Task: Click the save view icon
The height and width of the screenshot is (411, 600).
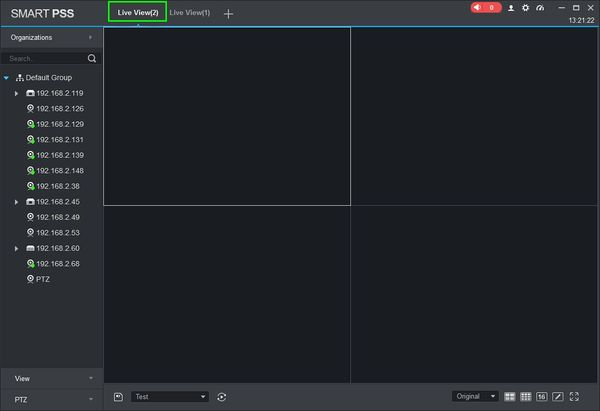Action: pyautogui.click(x=118, y=397)
